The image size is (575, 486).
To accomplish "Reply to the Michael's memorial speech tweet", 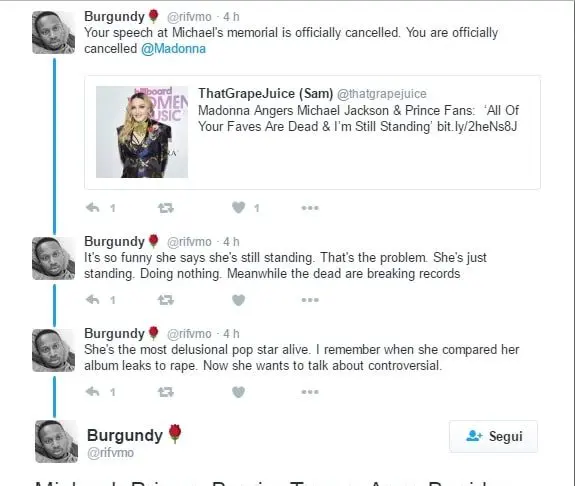I will (93, 208).
